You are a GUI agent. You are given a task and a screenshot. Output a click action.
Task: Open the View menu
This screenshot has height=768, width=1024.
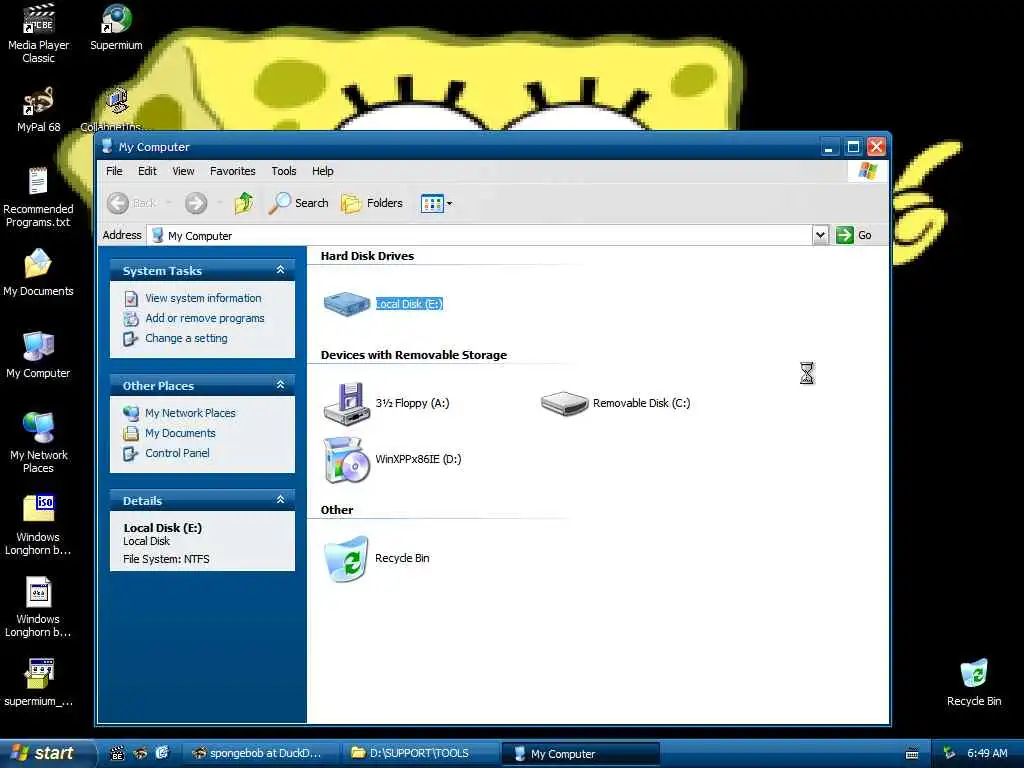[183, 171]
